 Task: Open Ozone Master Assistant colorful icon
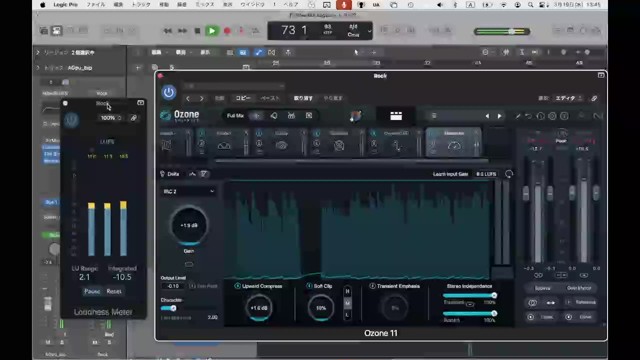point(356,116)
